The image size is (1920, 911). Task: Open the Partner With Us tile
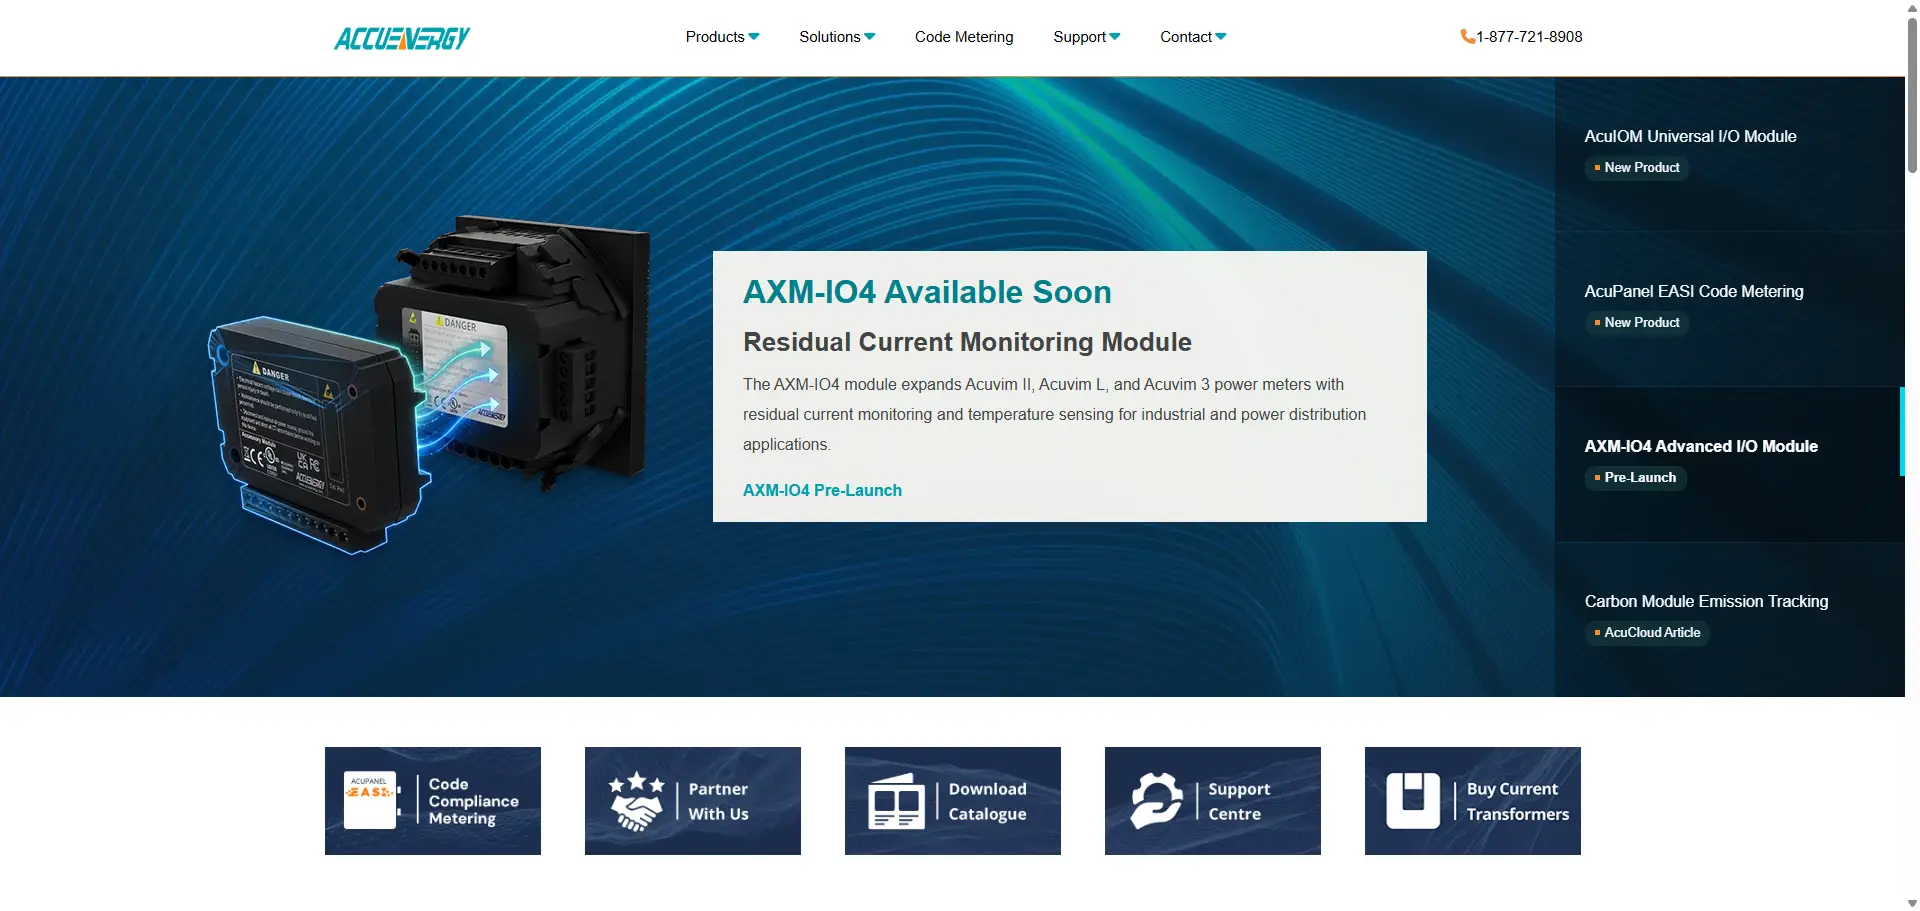(x=693, y=801)
